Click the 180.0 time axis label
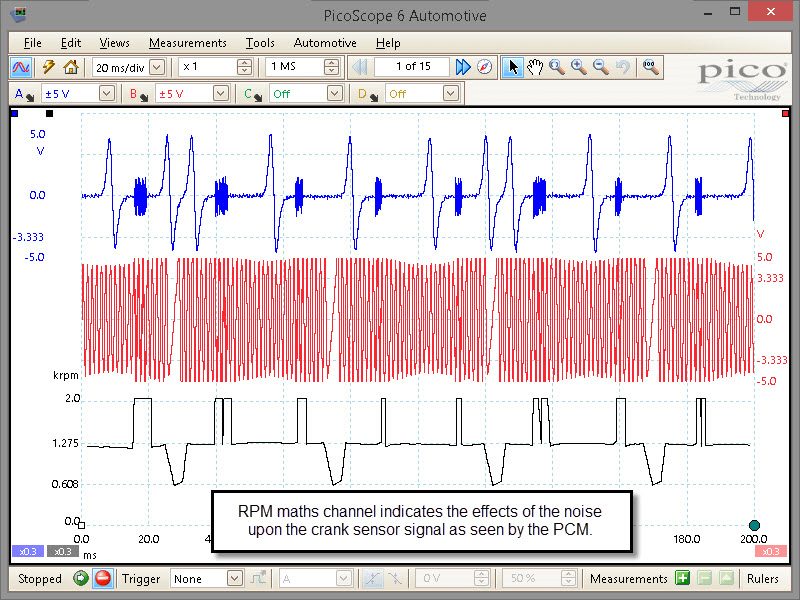 pos(686,539)
